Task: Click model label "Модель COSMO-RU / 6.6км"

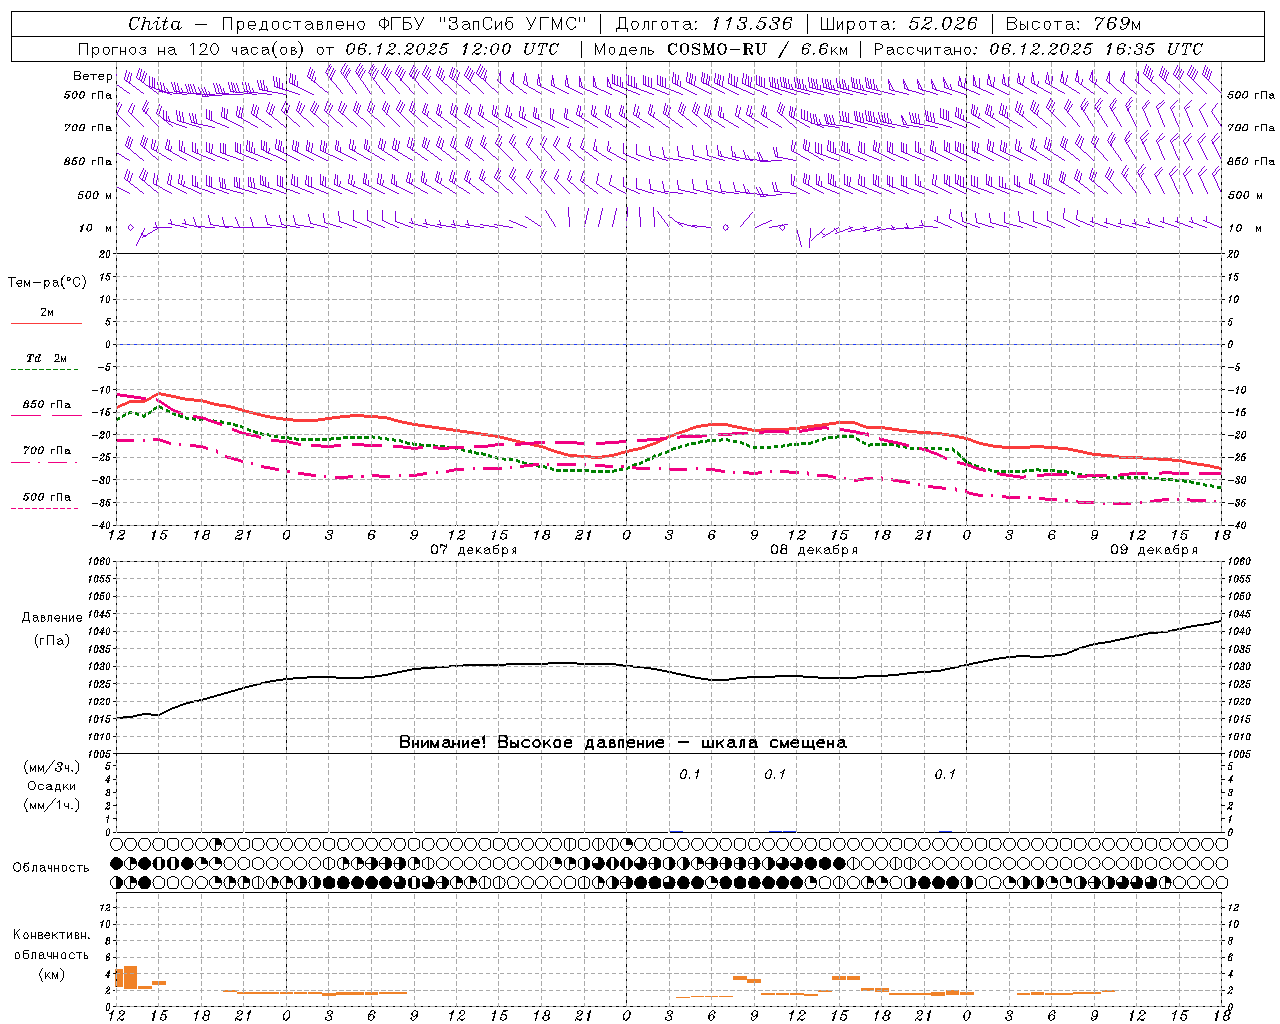Action: pos(721,49)
